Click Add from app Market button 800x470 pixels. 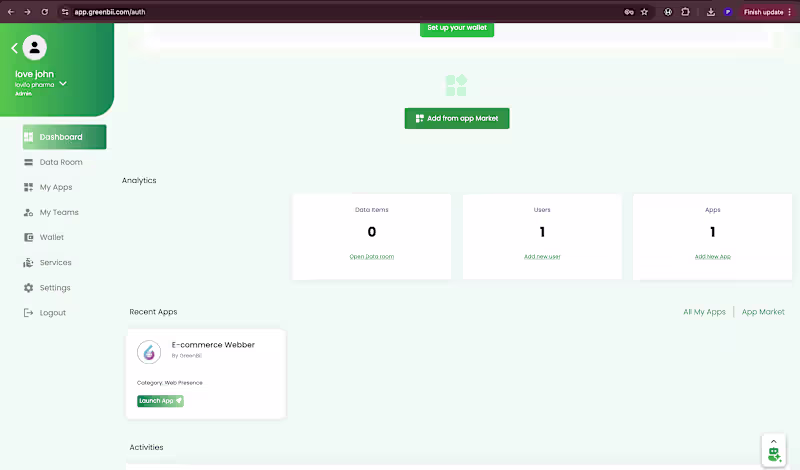click(457, 118)
